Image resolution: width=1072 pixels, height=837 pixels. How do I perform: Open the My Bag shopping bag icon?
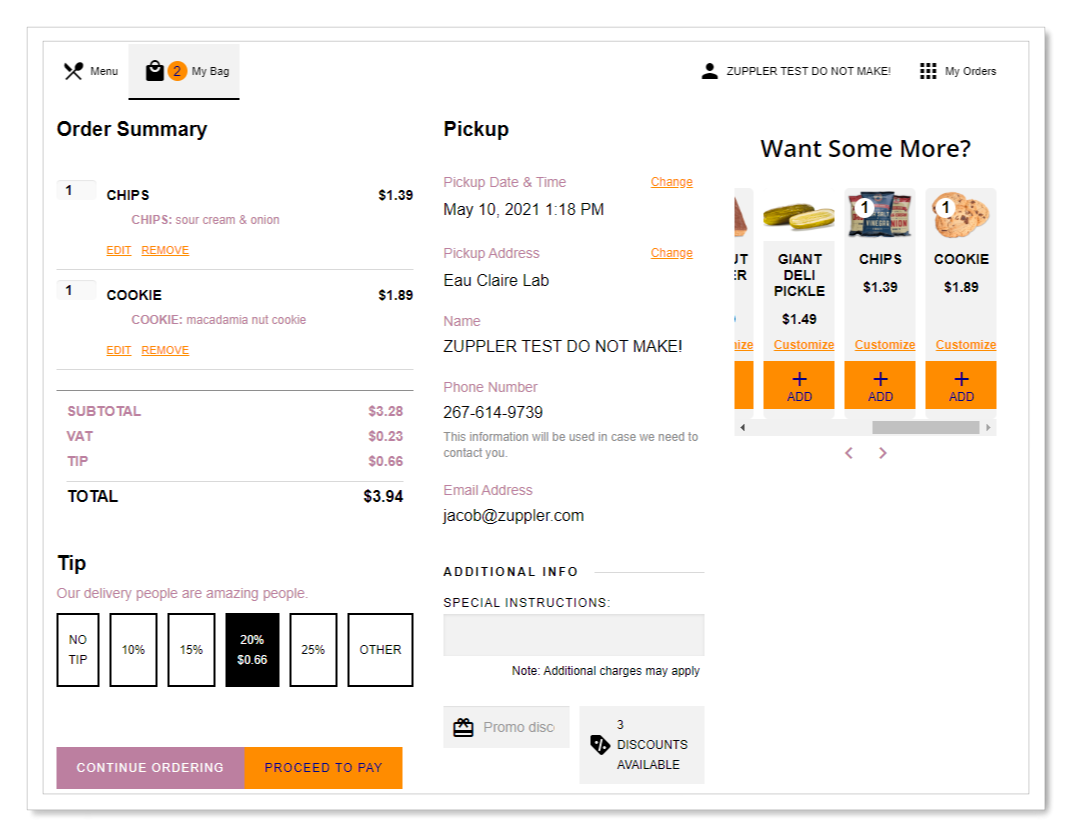click(154, 71)
